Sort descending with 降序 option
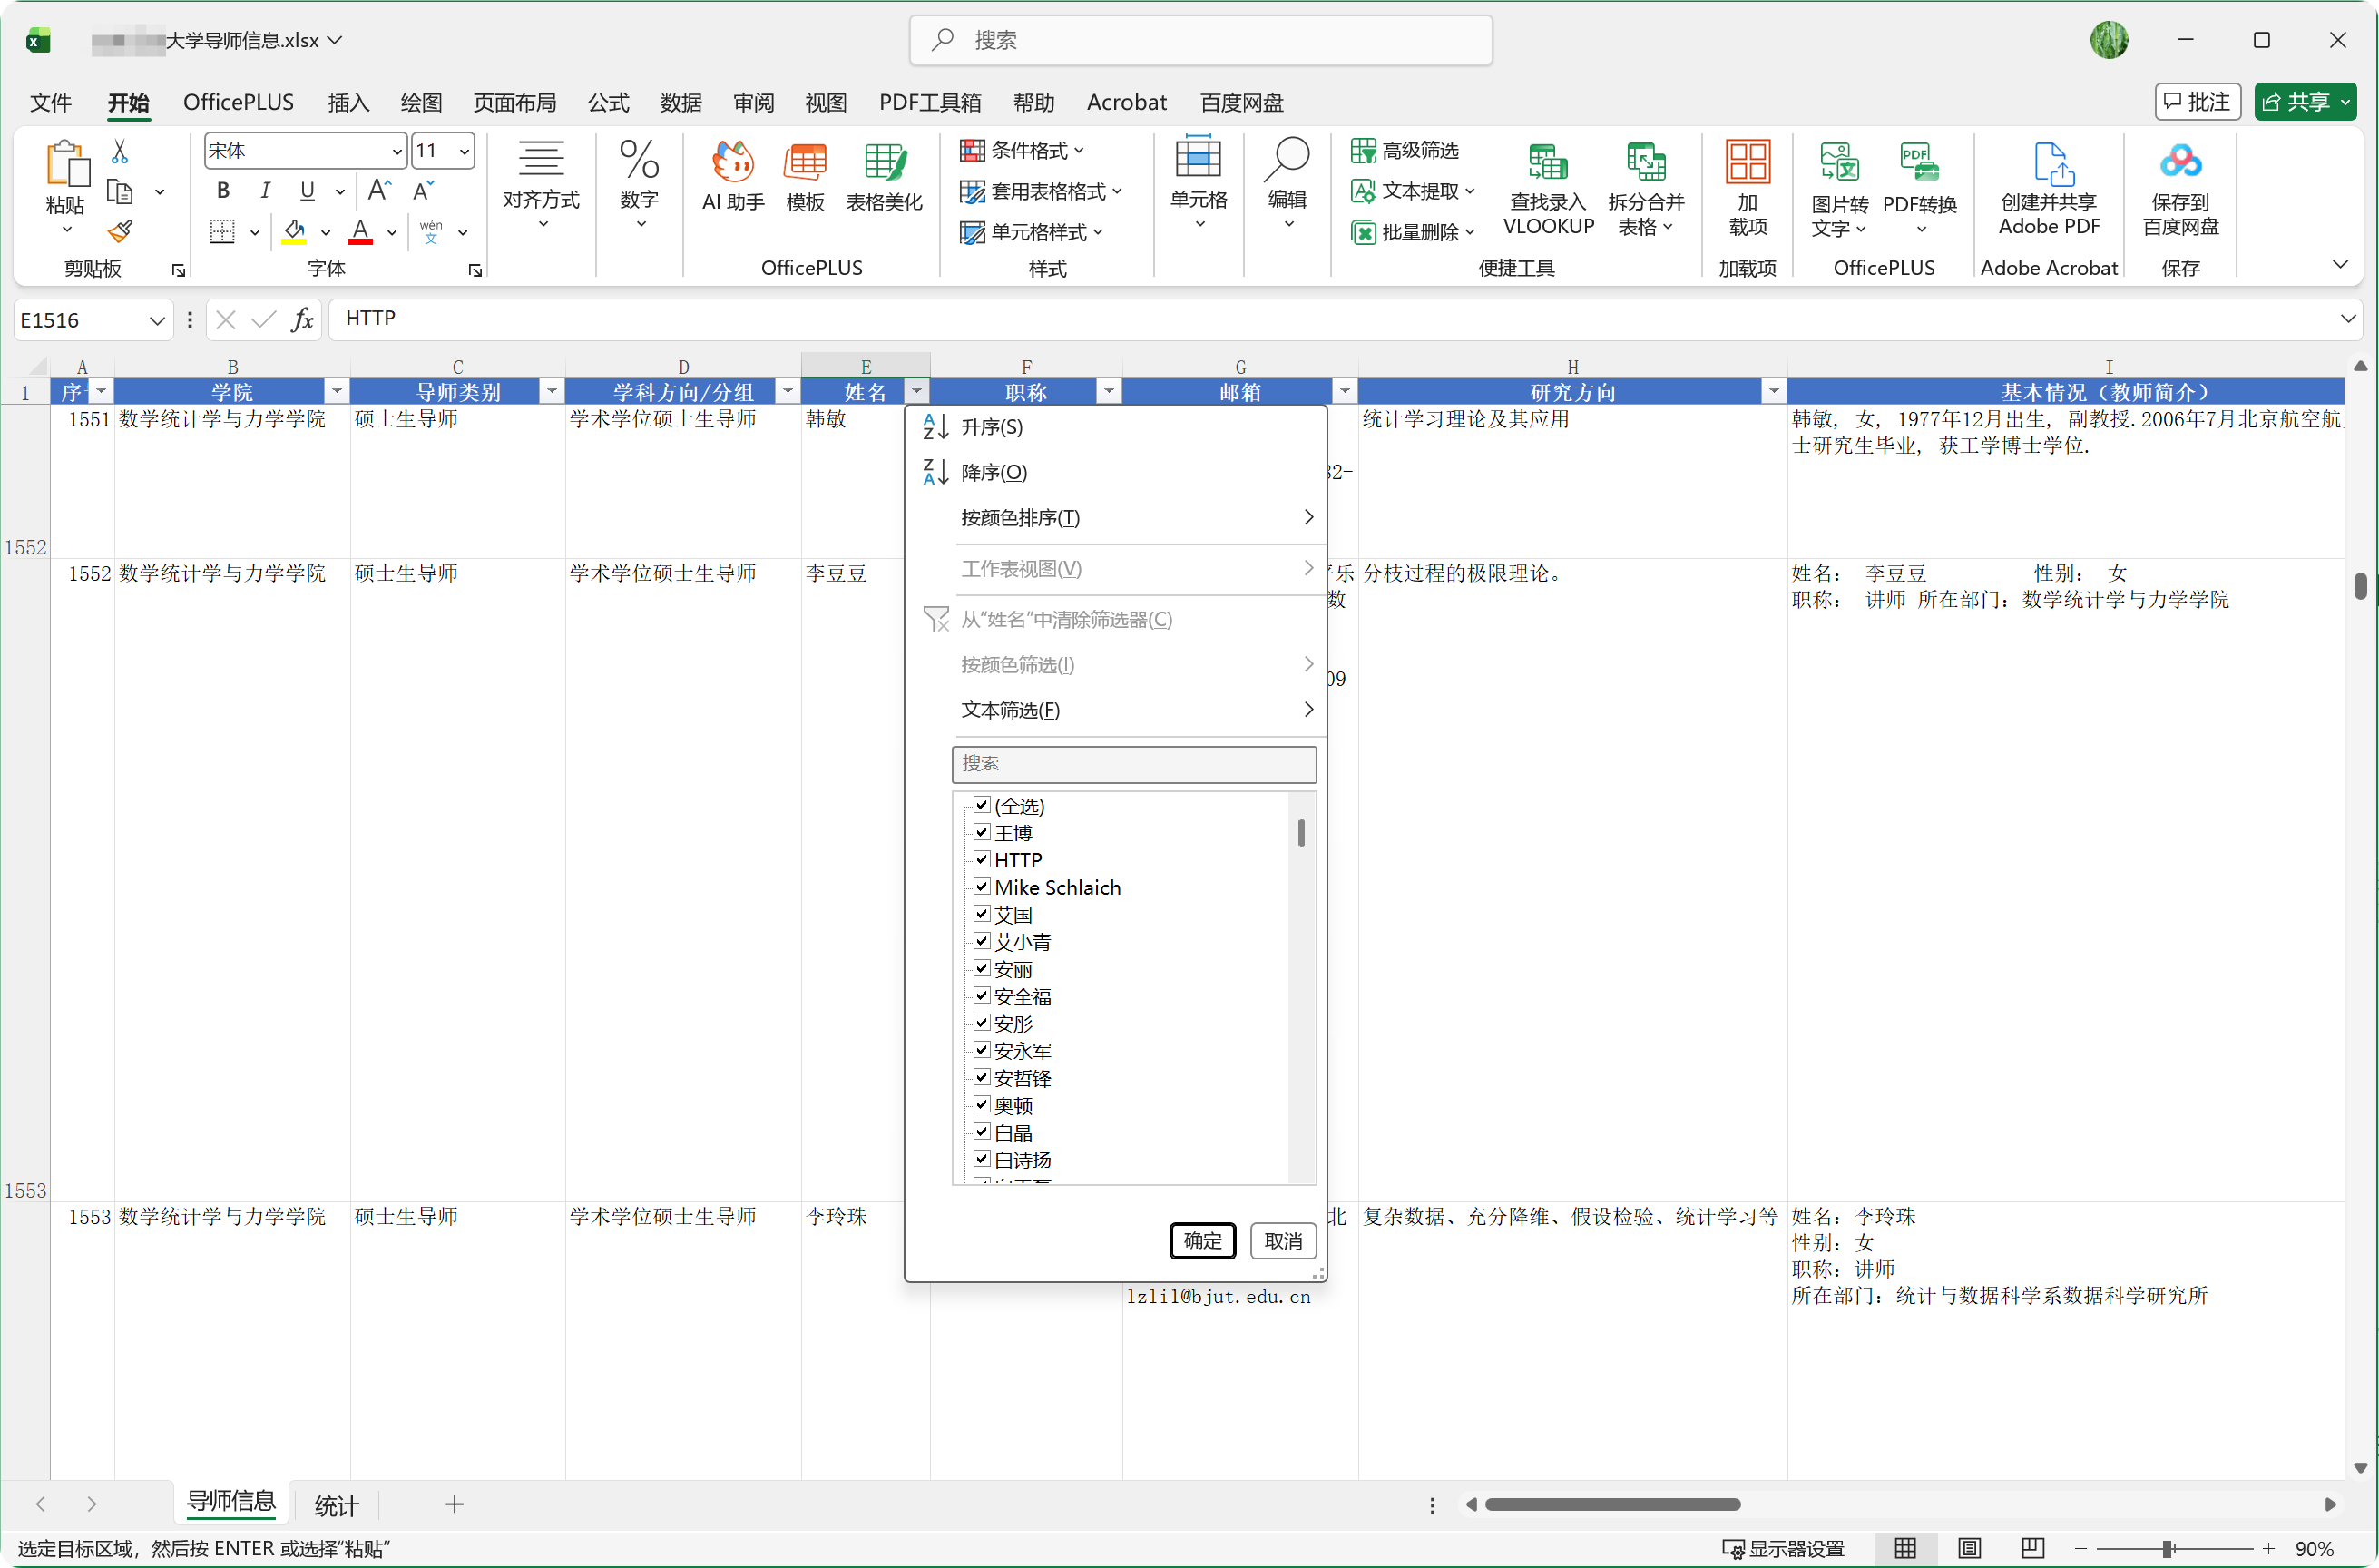Screen dimensions: 2379x1568 click(x=993, y=472)
